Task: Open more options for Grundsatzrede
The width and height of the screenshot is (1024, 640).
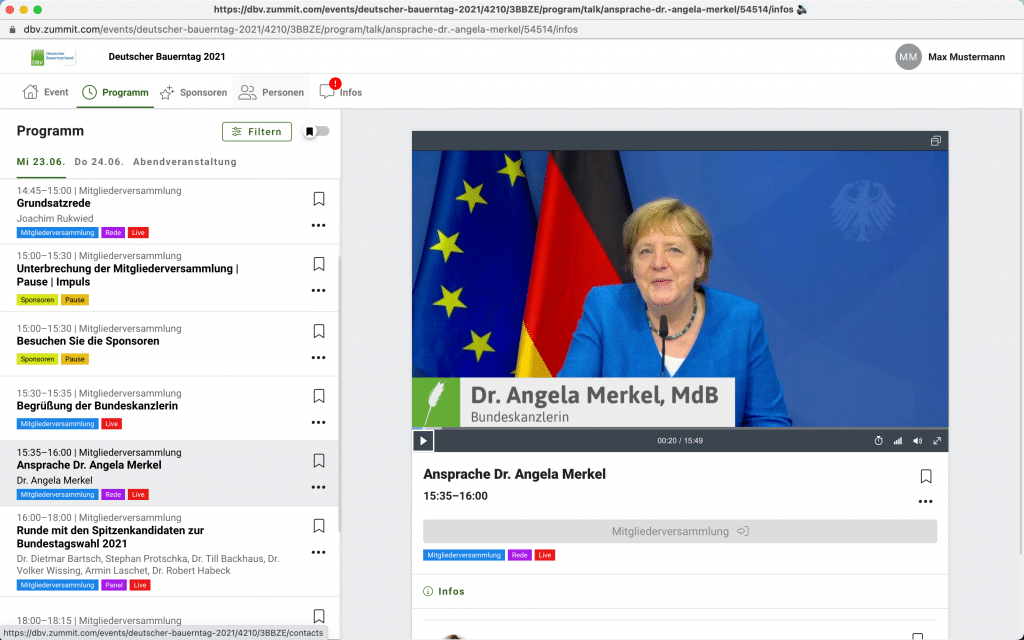Action: pos(319,225)
